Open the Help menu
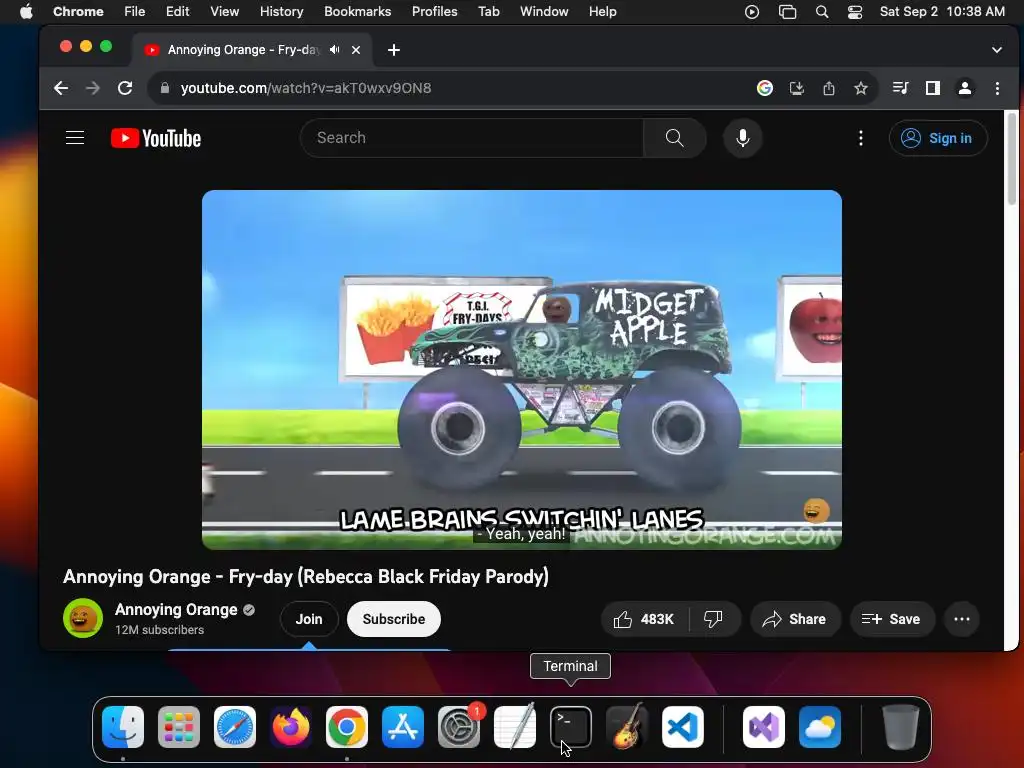 tap(602, 11)
